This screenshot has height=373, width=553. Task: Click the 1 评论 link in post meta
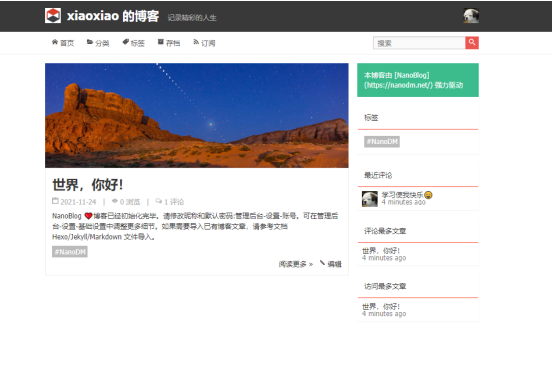click(174, 202)
